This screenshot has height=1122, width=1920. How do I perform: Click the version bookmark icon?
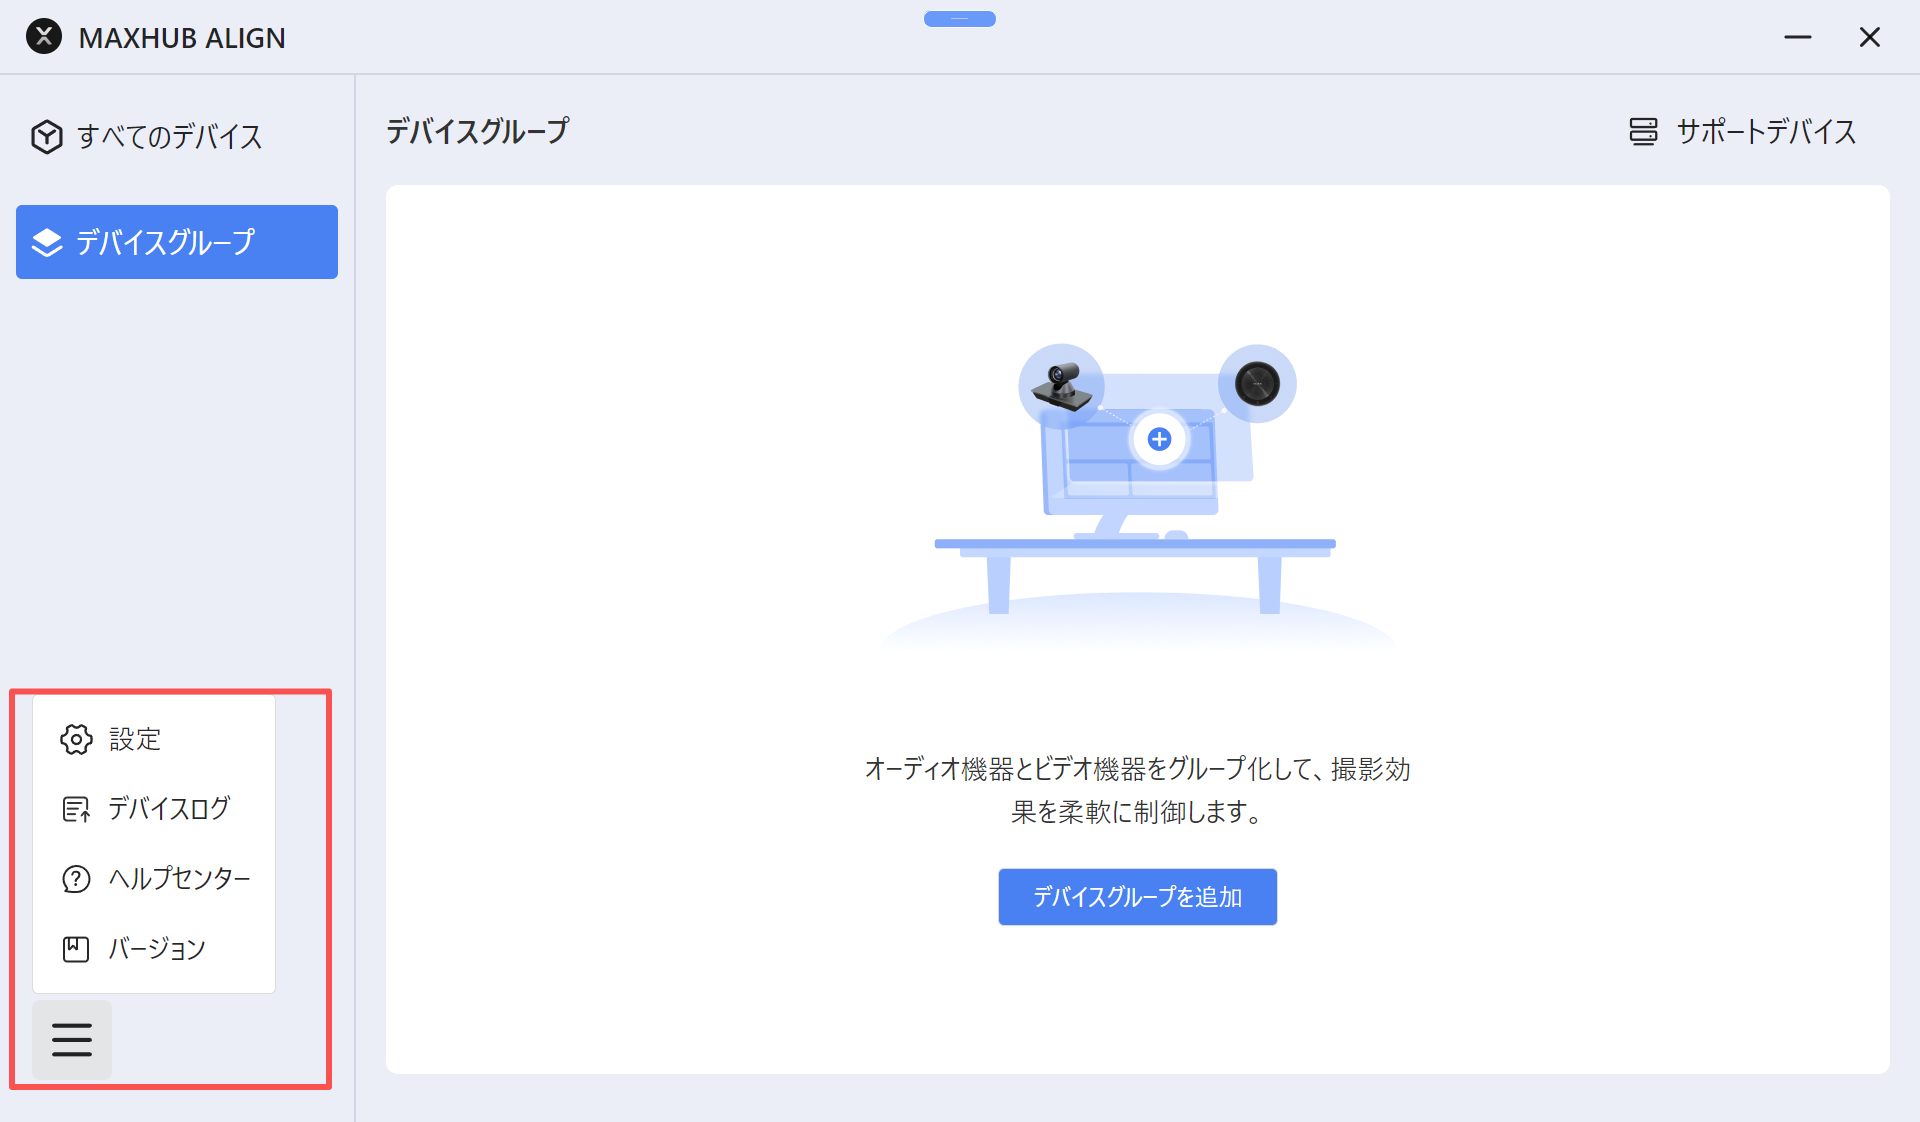[x=76, y=949]
